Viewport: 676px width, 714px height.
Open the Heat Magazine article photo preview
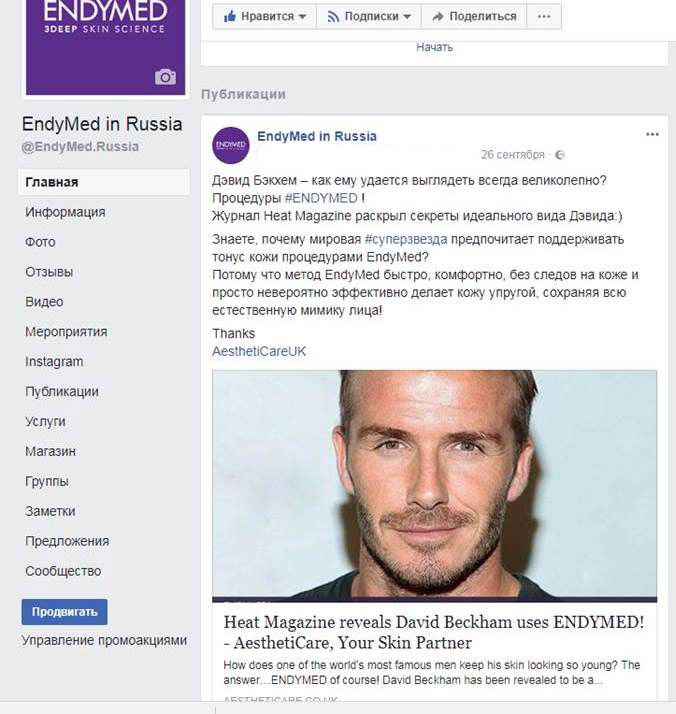click(434, 484)
